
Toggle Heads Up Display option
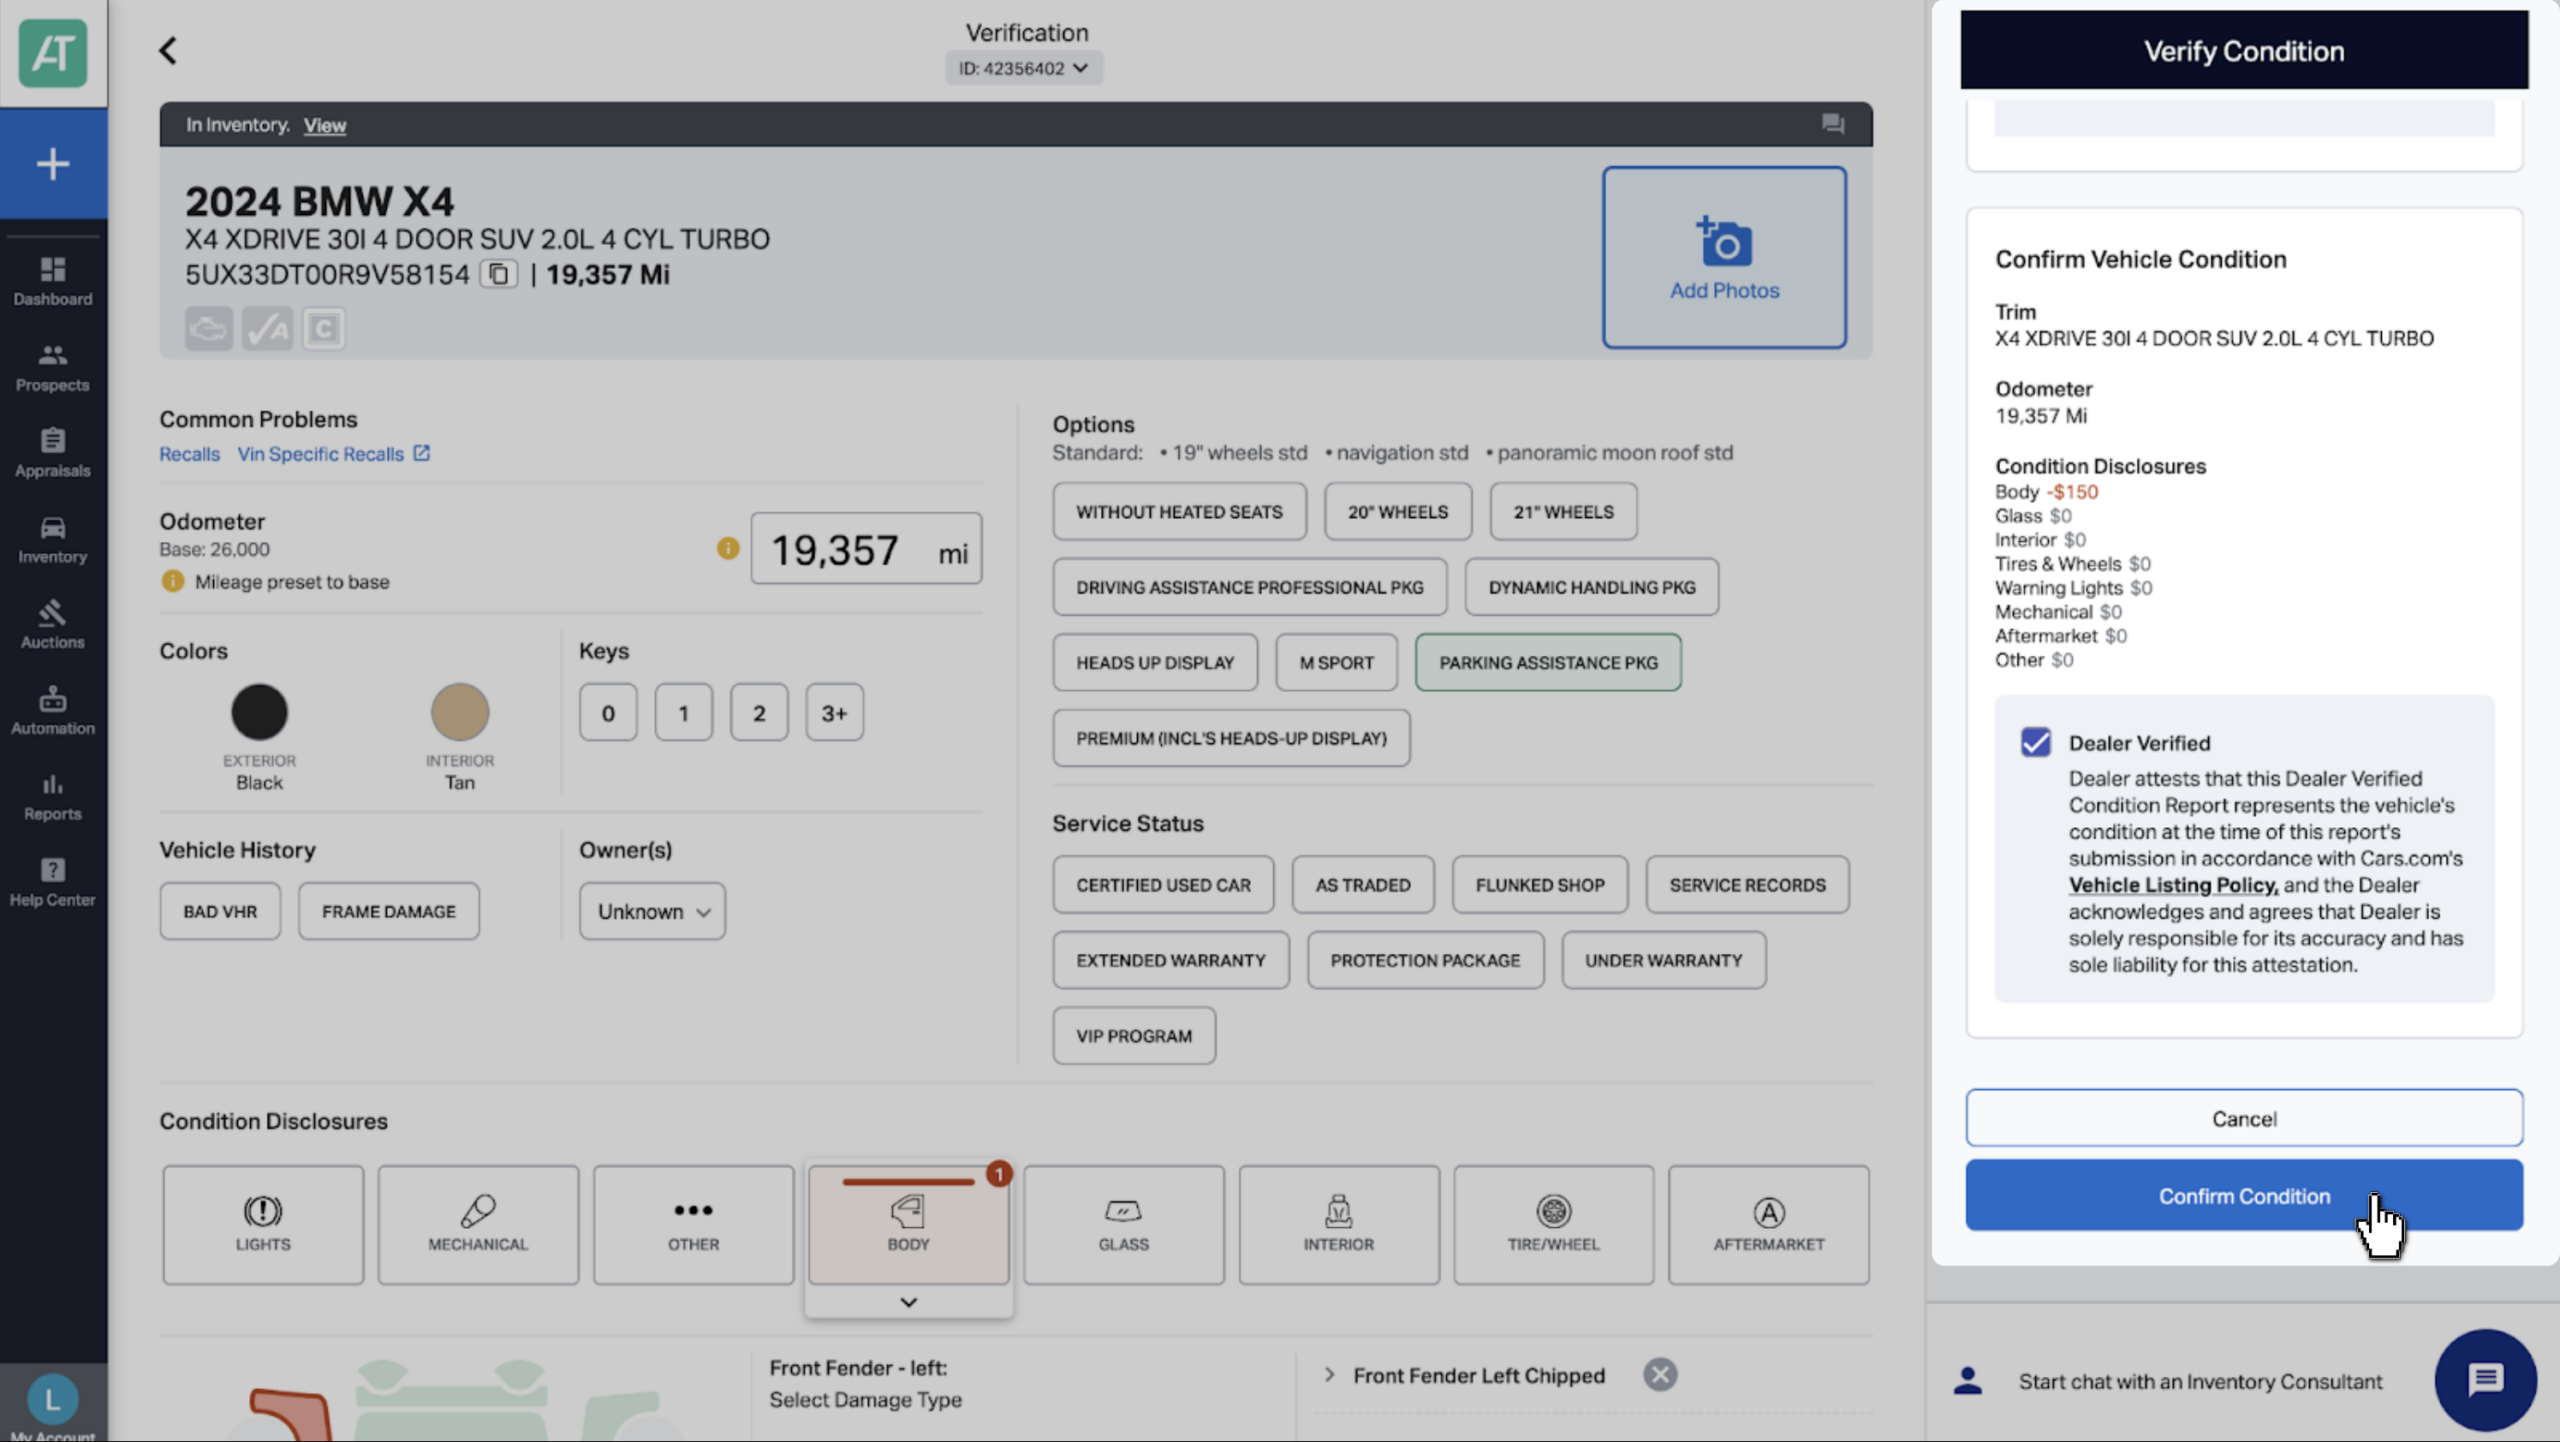[1155, 662]
